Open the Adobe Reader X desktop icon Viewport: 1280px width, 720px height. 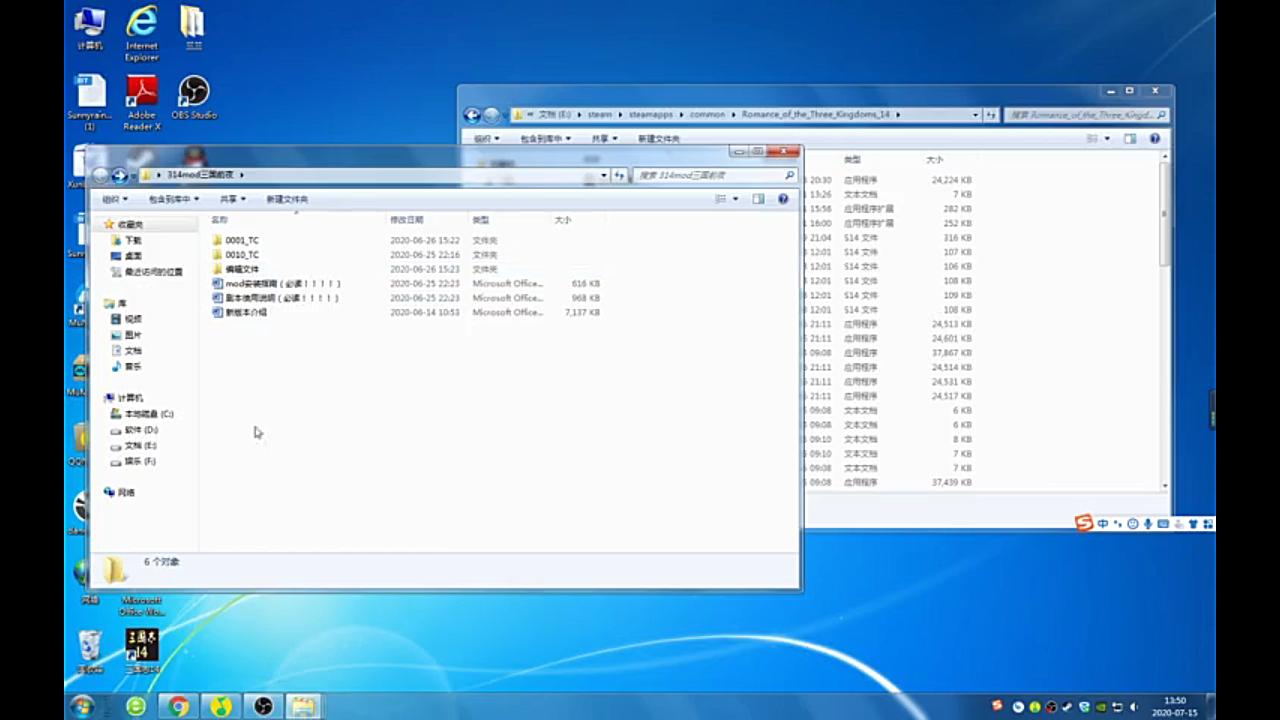point(142,103)
